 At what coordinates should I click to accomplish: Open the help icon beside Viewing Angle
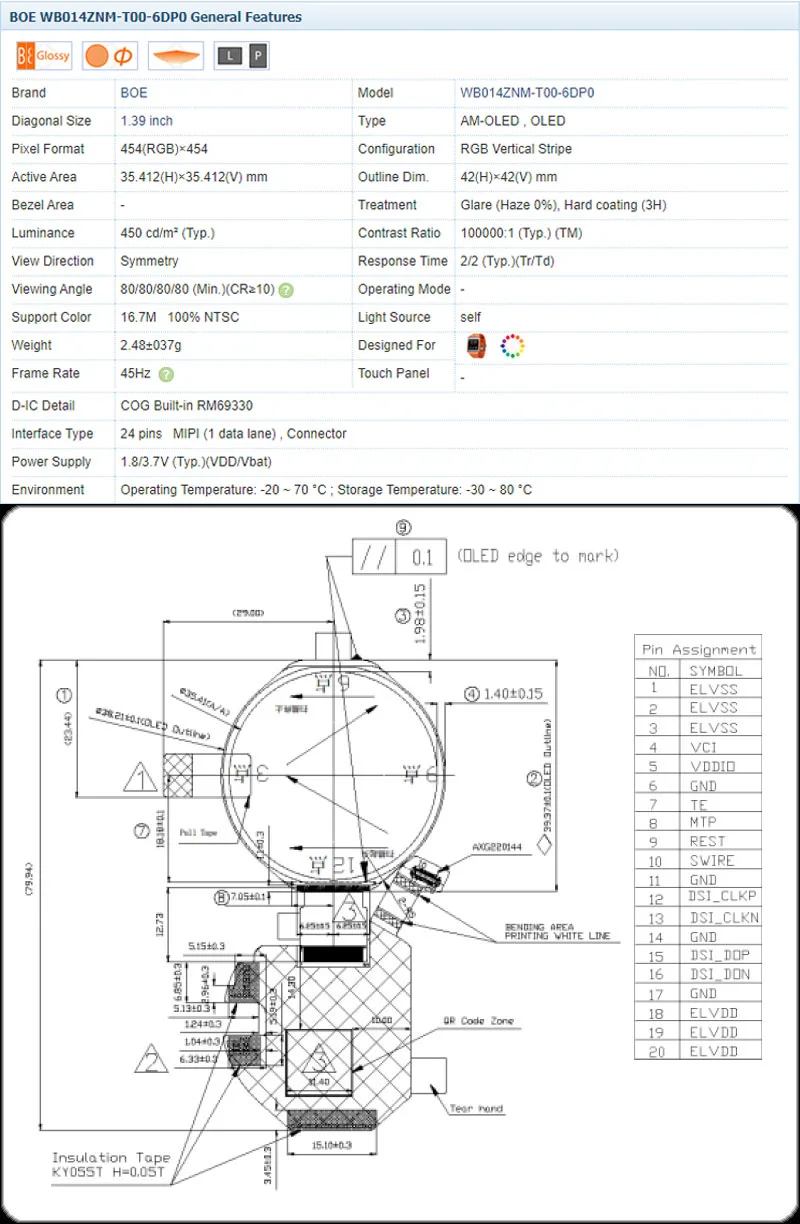(x=286, y=290)
